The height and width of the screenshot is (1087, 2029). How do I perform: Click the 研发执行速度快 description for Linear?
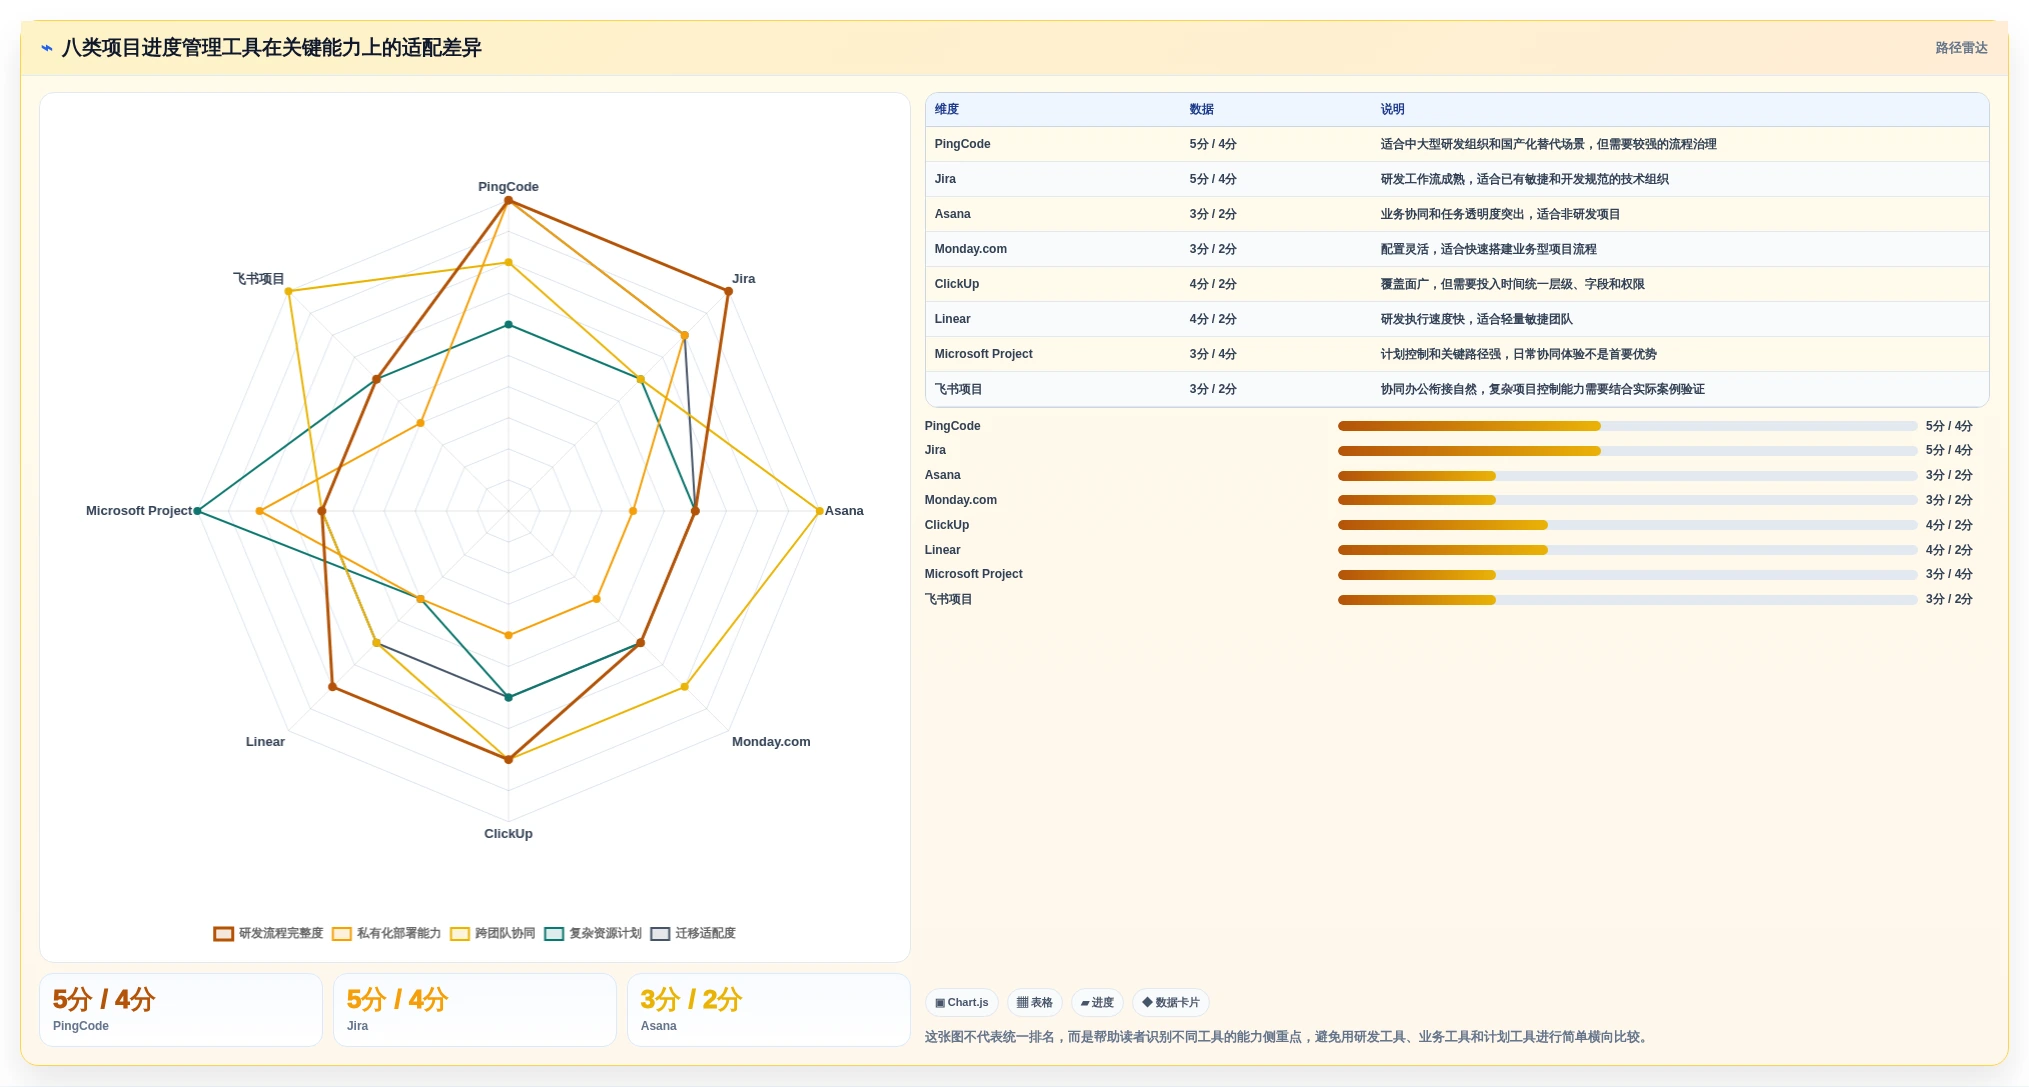coord(1476,320)
